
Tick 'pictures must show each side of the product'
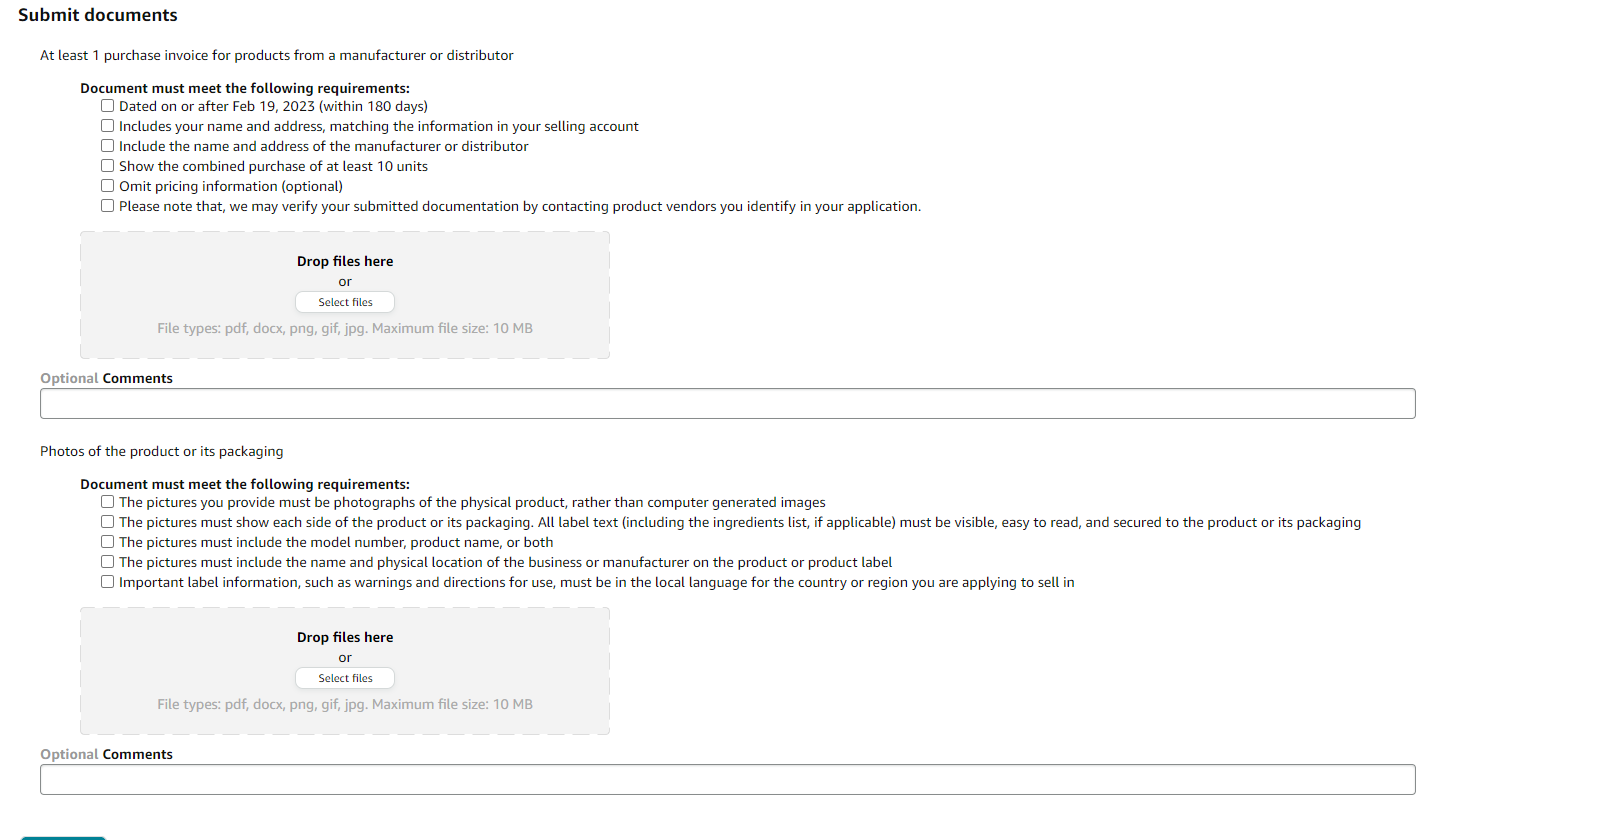tap(107, 522)
